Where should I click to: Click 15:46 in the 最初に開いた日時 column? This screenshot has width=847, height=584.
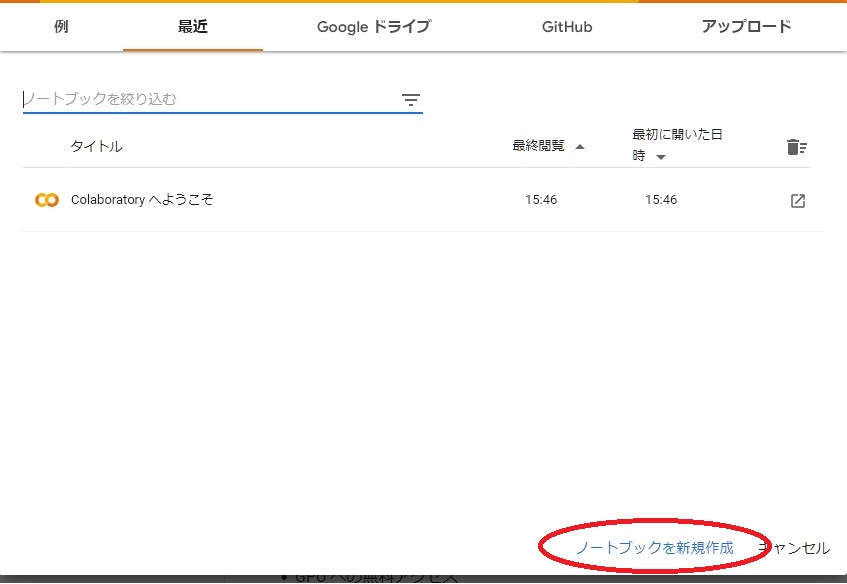[661, 200]
